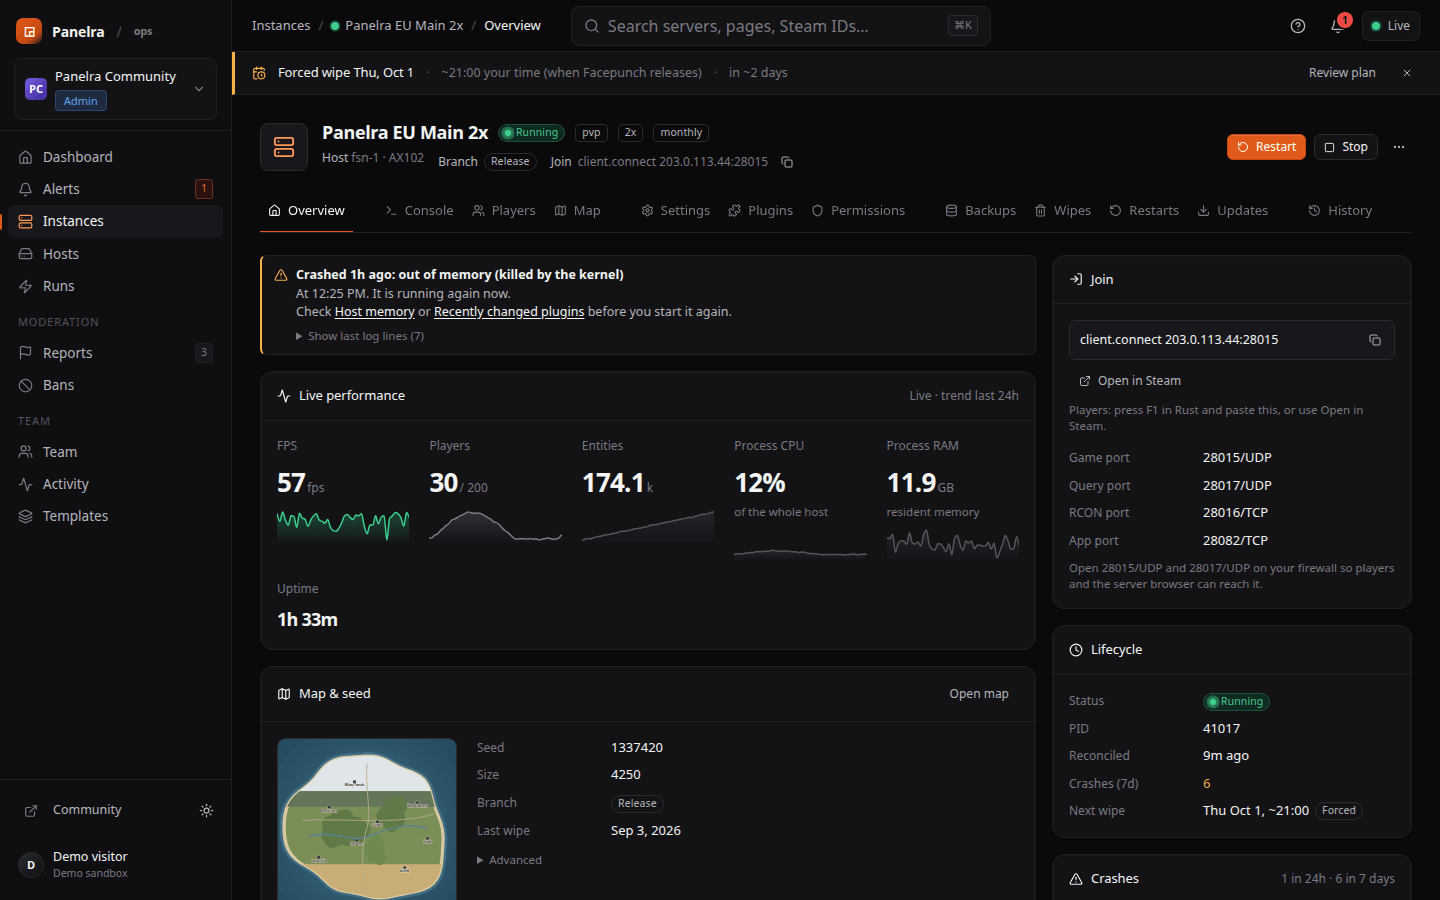The width and height of the screenshot is (1440, 900).
Task: Copy the connect command in the instance header
Action: point(787,162)
